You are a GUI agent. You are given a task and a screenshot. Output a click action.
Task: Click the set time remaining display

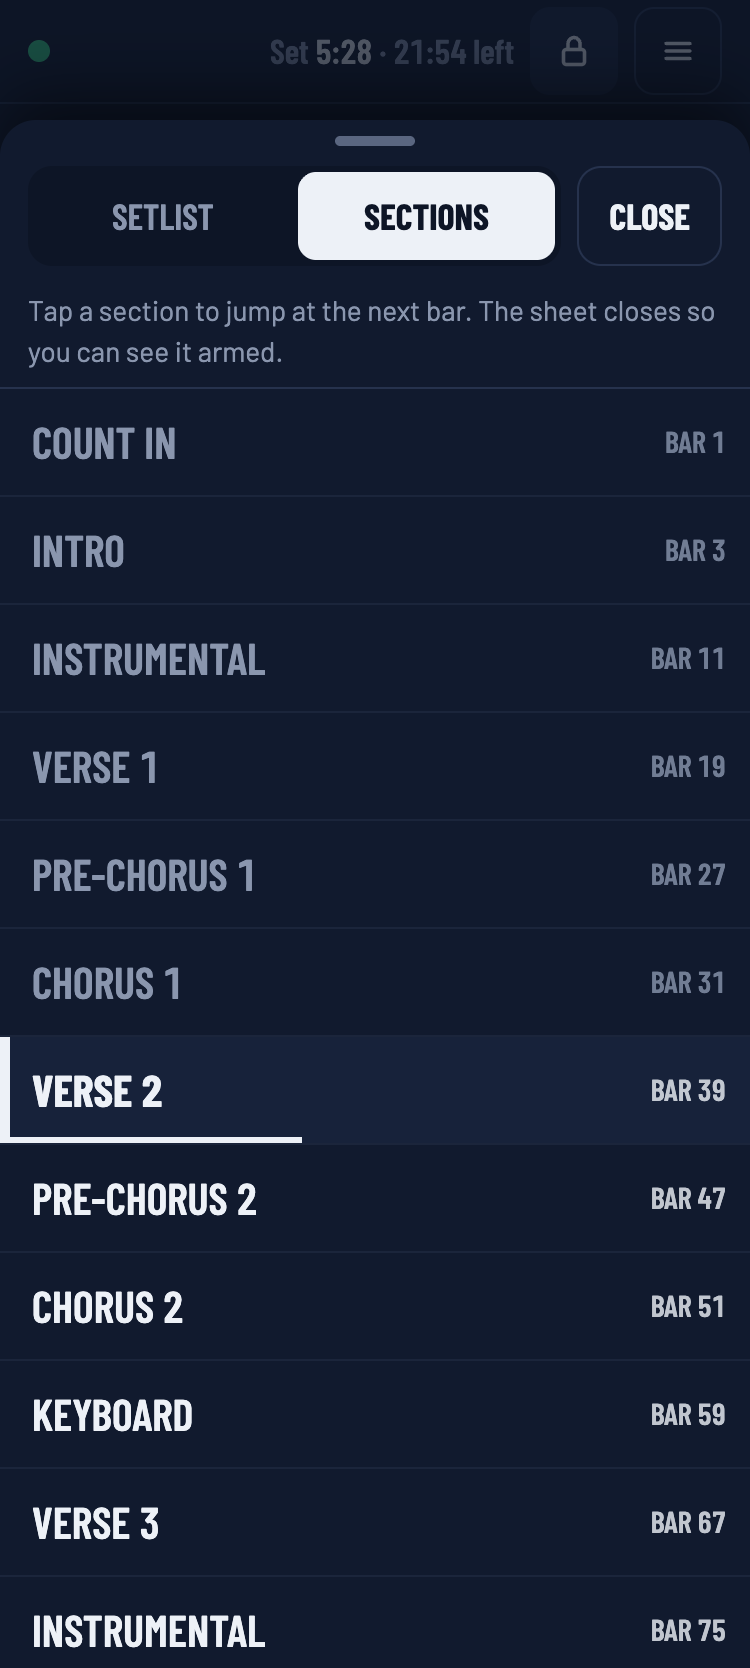point(391,51)
